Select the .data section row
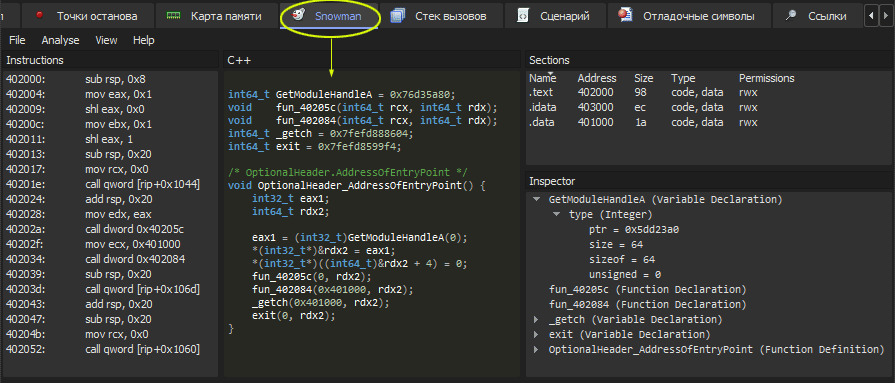 [x=708, y=122]
